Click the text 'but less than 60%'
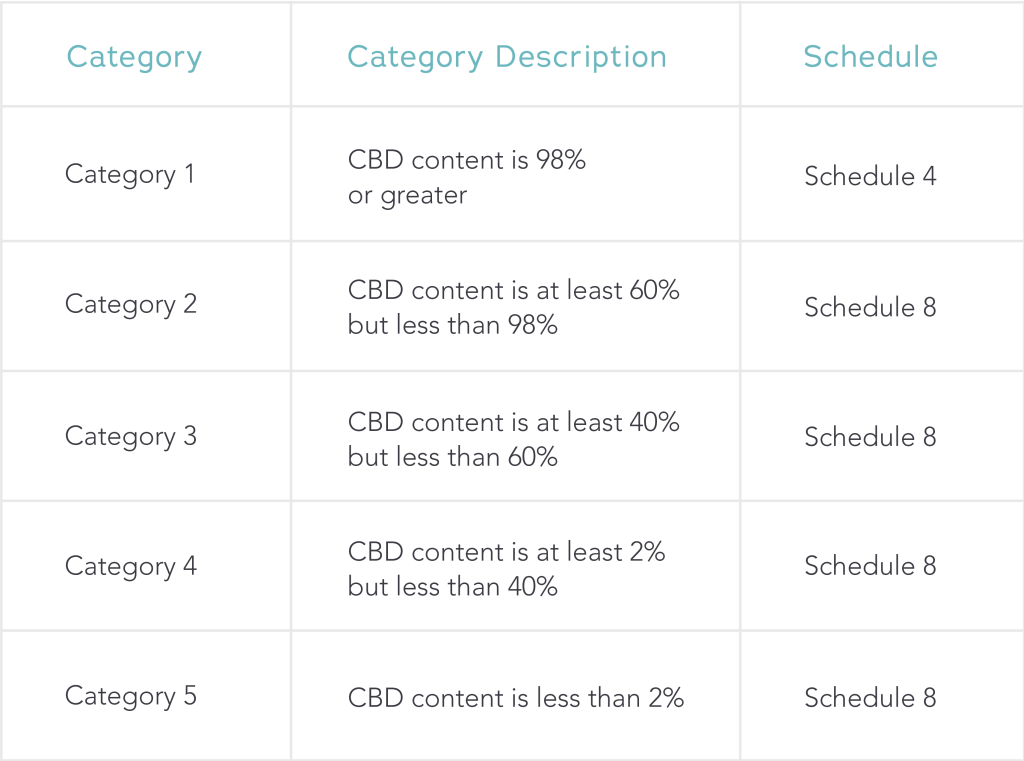Screen dimensions: 1024x761 click(x=453, y=457)
